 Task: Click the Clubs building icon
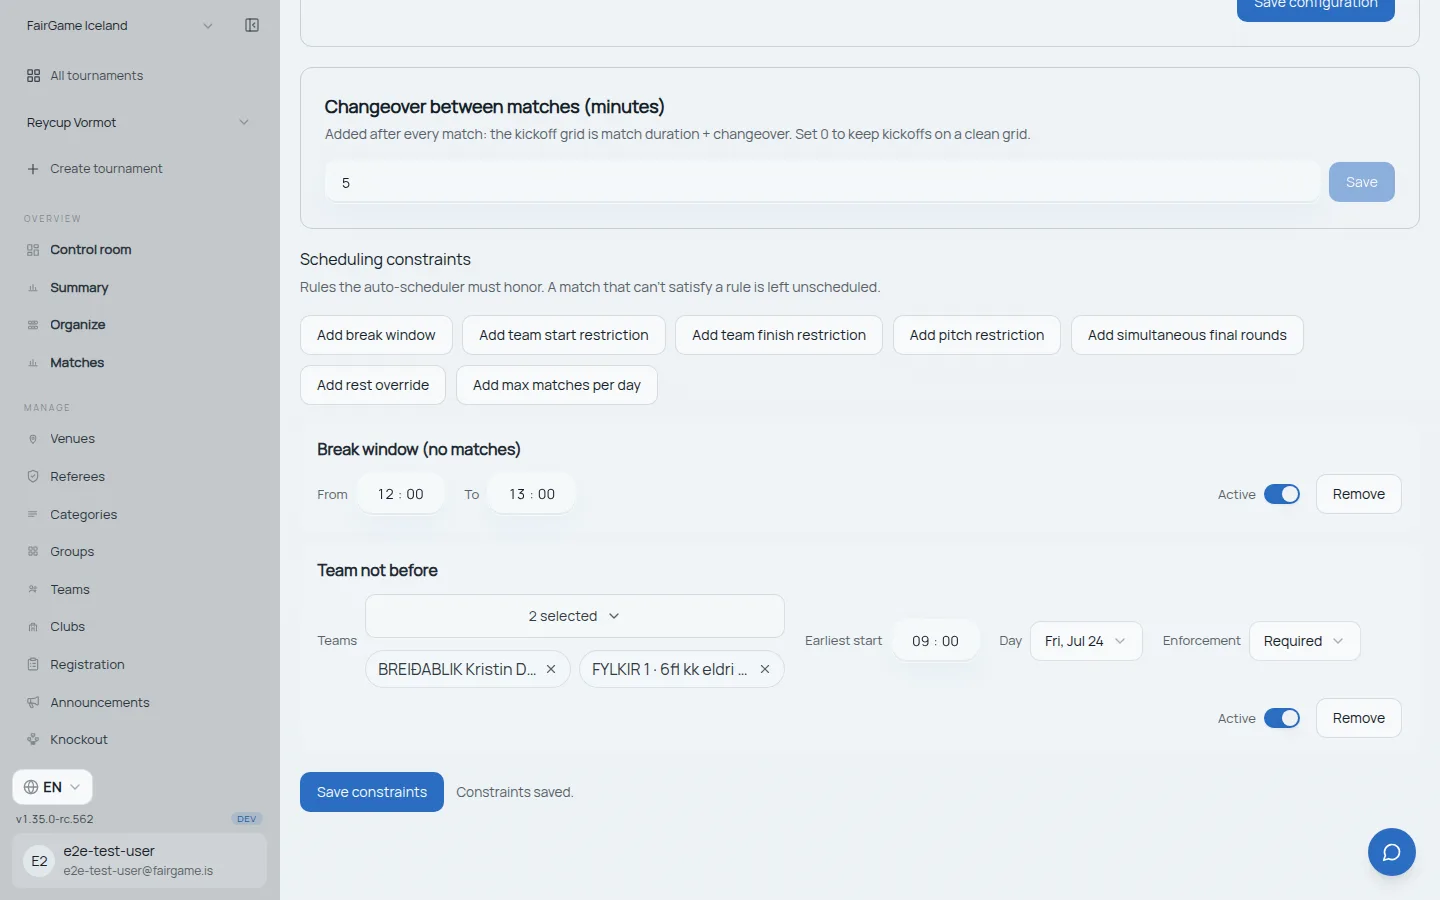pos(33,627)
